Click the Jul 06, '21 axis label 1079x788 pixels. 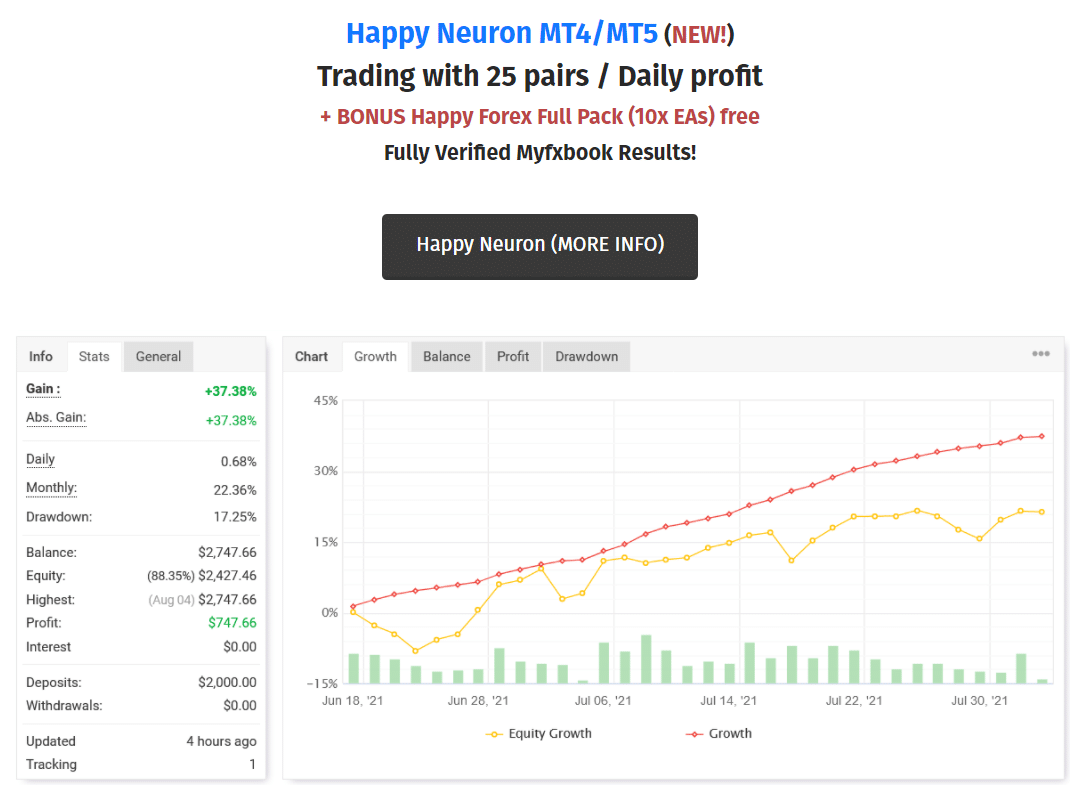[603, 701]
